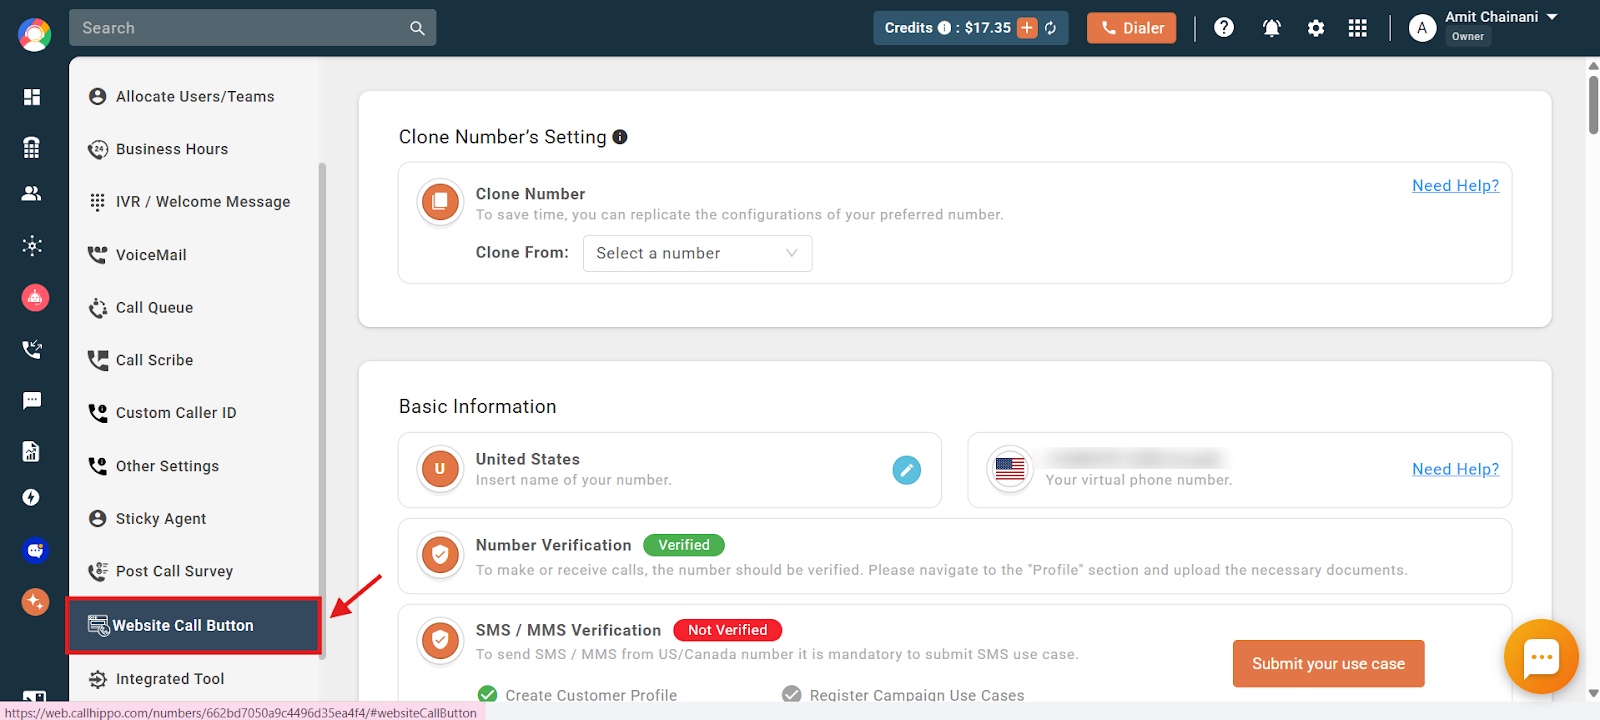1600x720 pixels.
Task: Edit the number name with pencil icon
Action: click(x=907, y=470)
